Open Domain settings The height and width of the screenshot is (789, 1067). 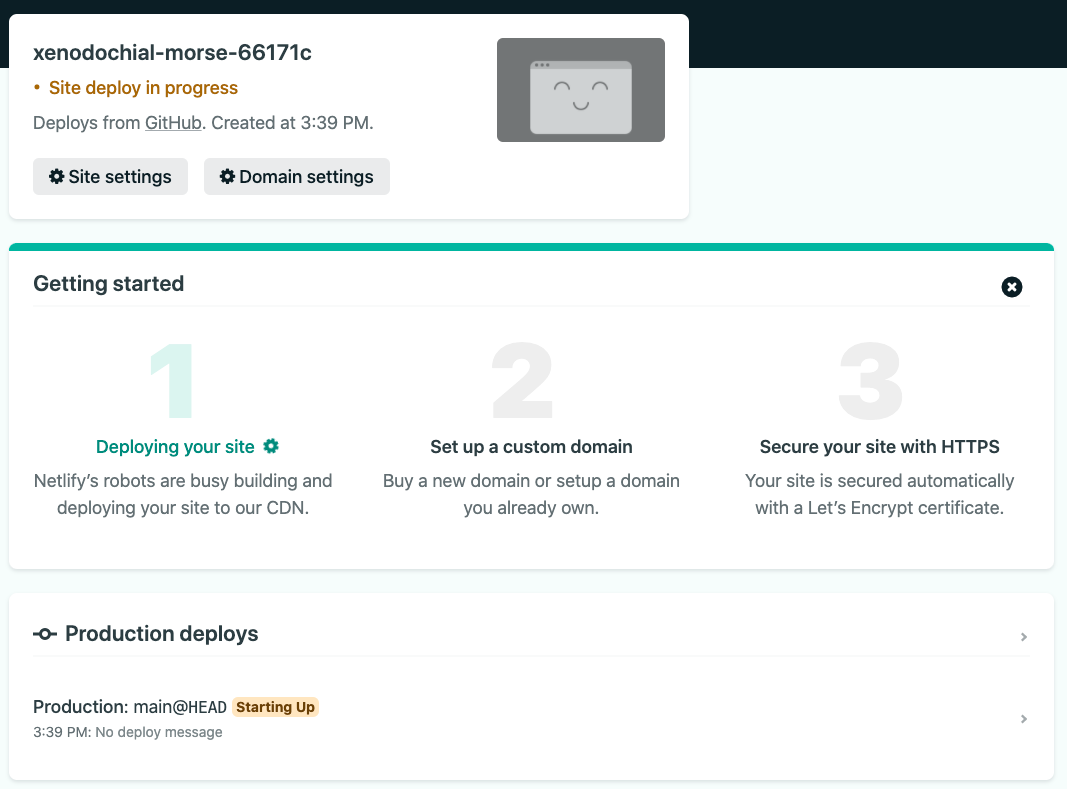tap(297, 177)
